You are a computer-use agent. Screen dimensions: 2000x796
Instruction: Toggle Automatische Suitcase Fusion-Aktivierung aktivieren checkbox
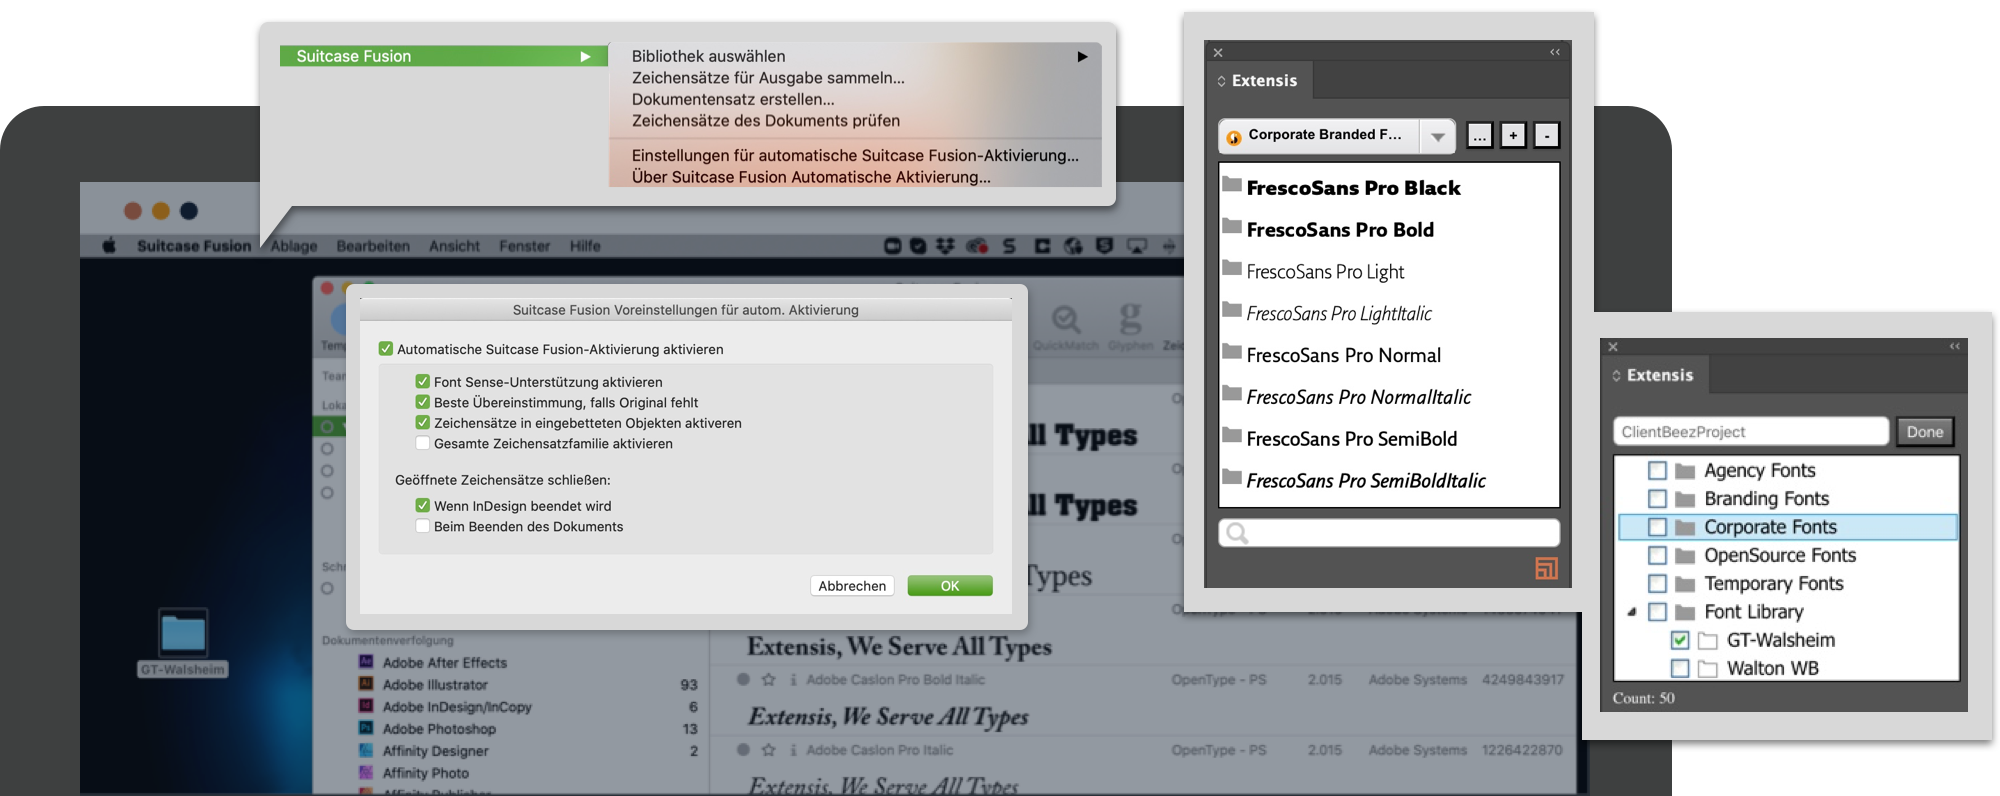click(386, 349)
